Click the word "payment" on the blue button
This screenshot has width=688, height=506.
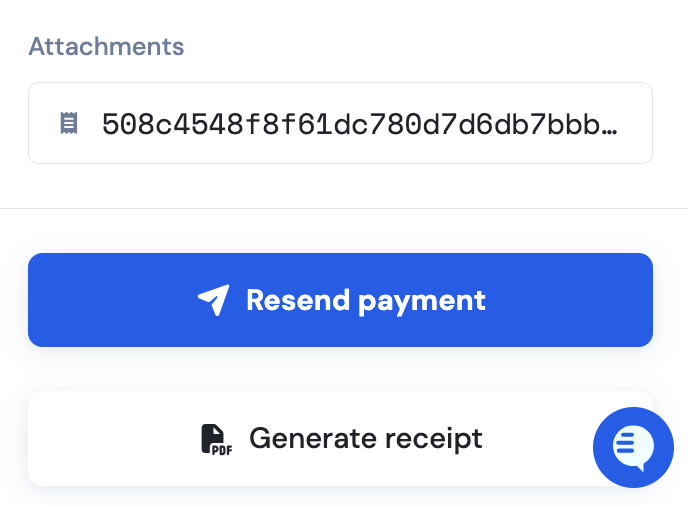click(422, 302)
